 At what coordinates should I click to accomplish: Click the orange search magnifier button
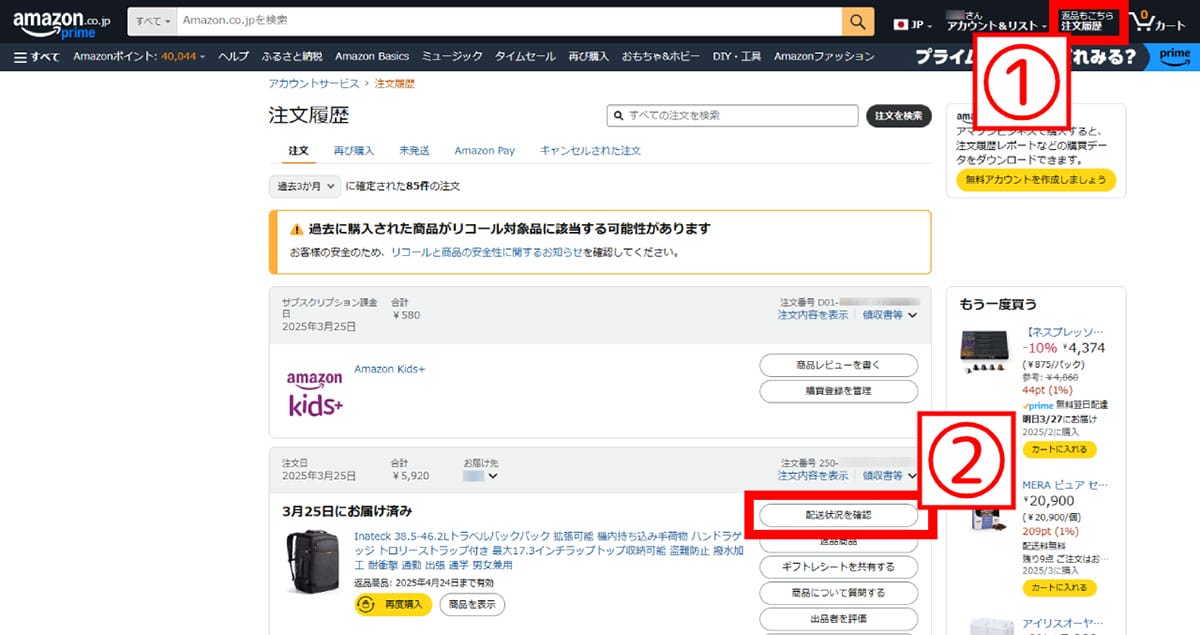click(x=857, y=22)
